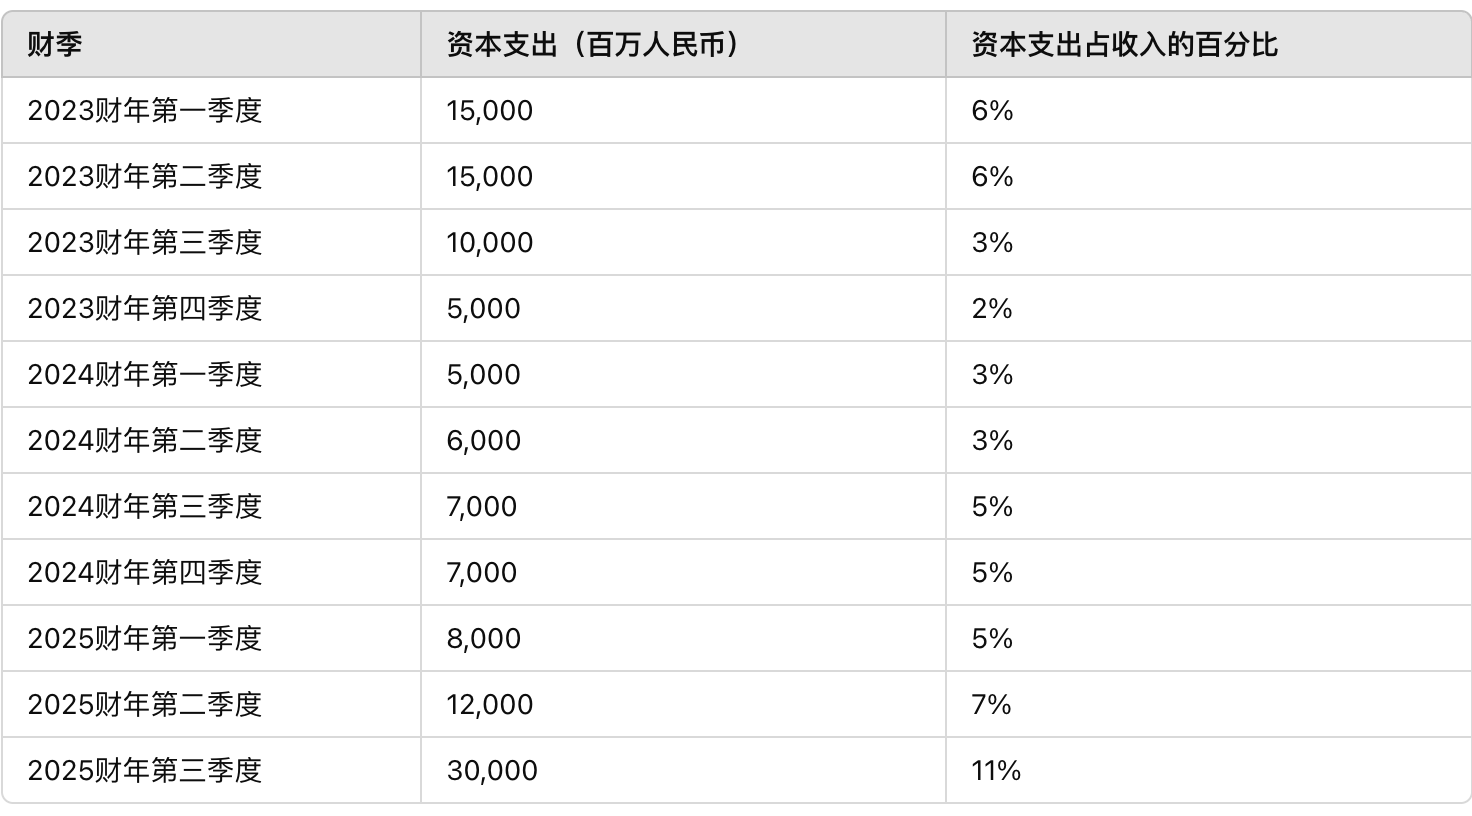
Task: Click the 7% percentage cell
Action: (991, 704)
